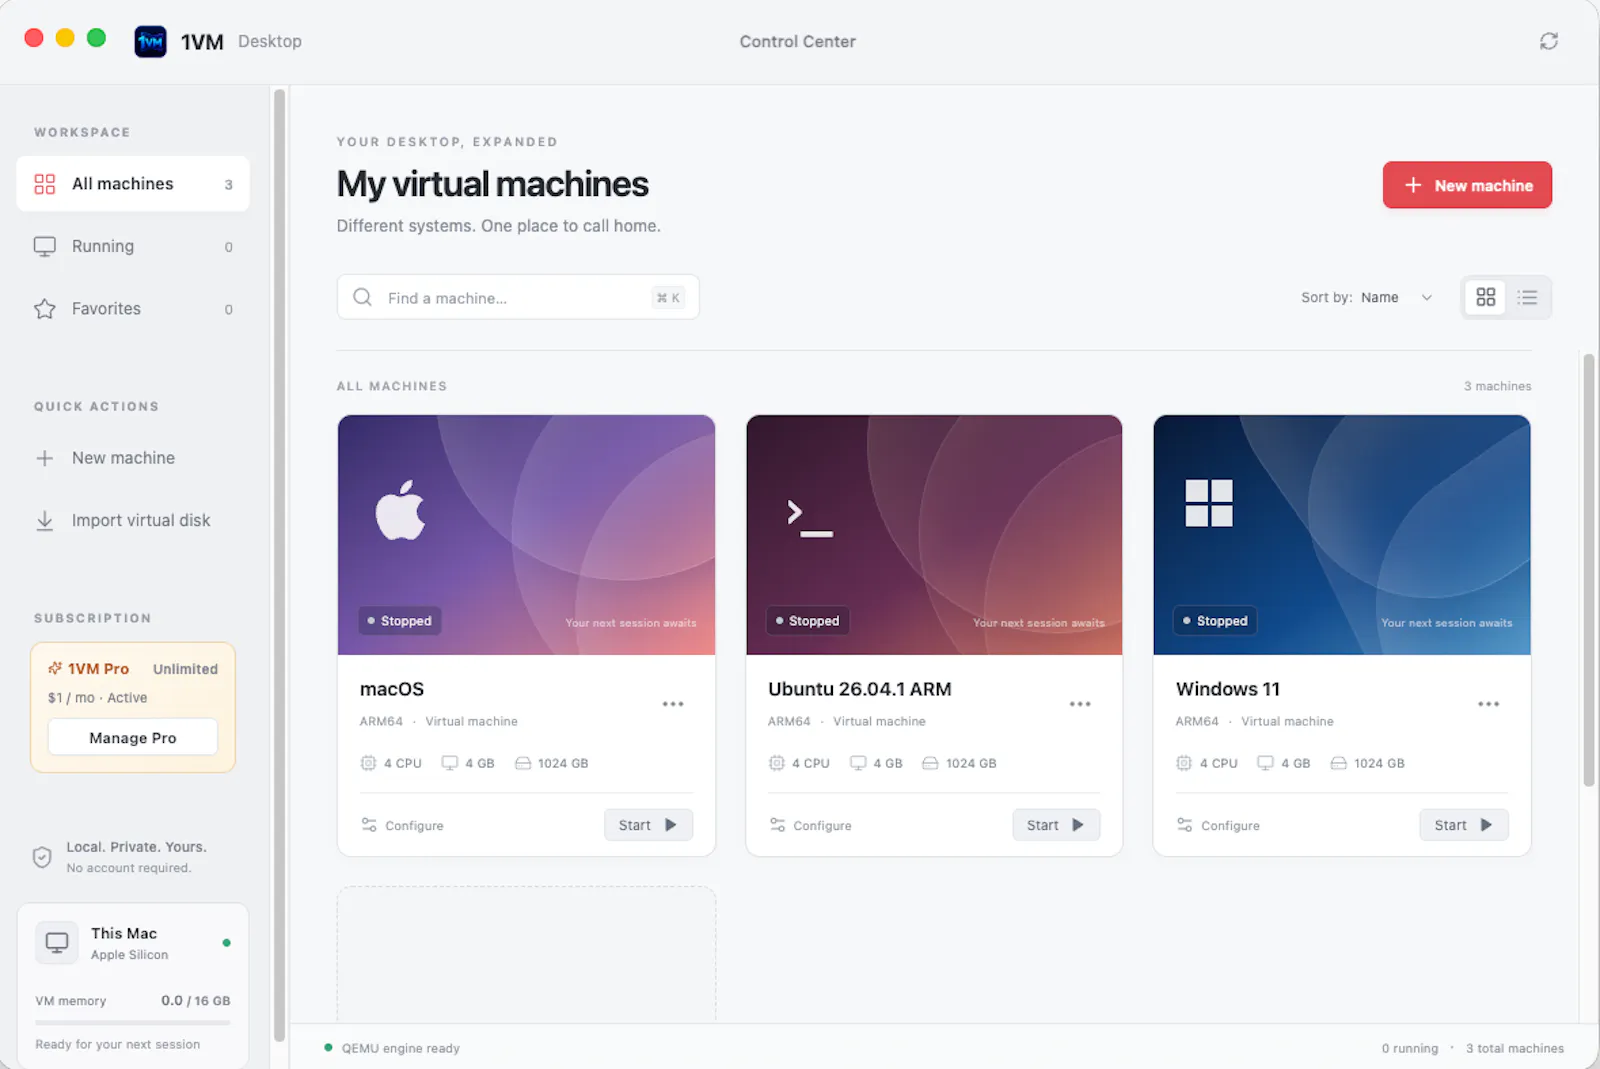Viewport: 1600px width, 1069px height.
Task: Open more options for macOS
Action: point(673,704)
